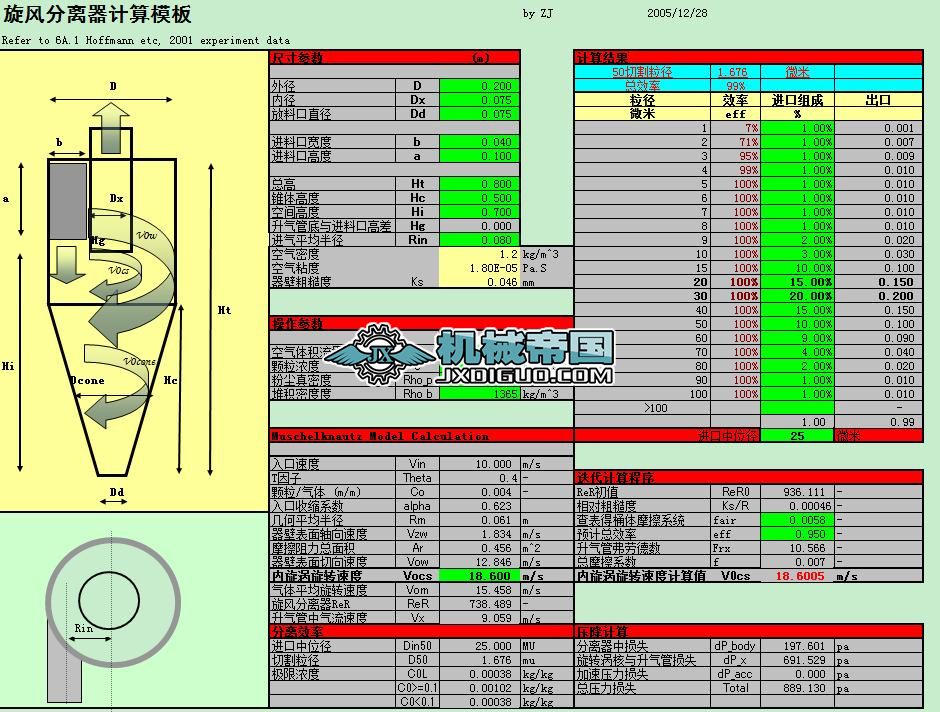The height and width of the screenshot is (712, 940).
Task: Click the inlet width b value 0.040
Action: pyautogui.click(x=479, y=142)
